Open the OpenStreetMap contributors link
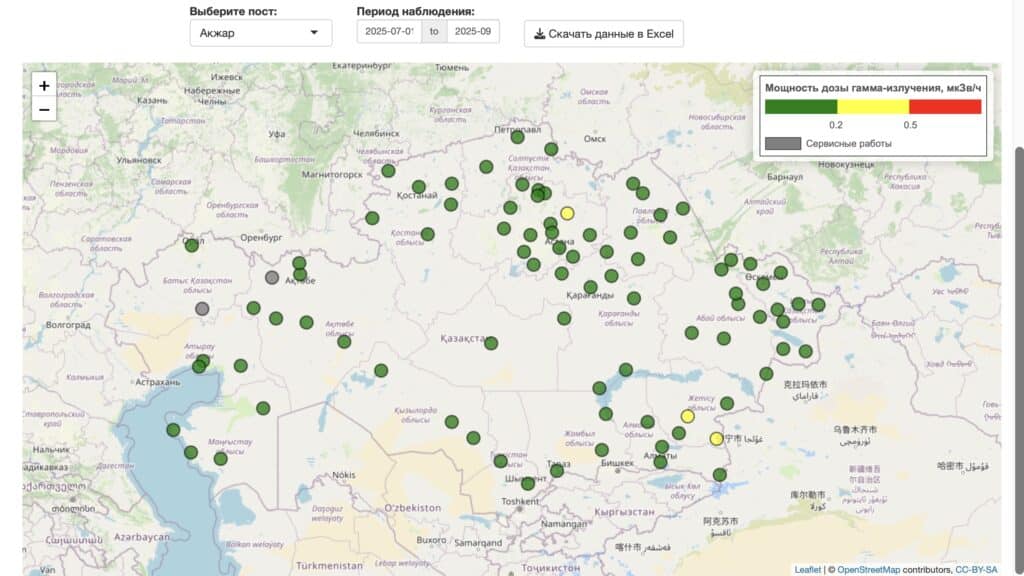Screen dimensions: 1024x576 [x=868, y=569]
